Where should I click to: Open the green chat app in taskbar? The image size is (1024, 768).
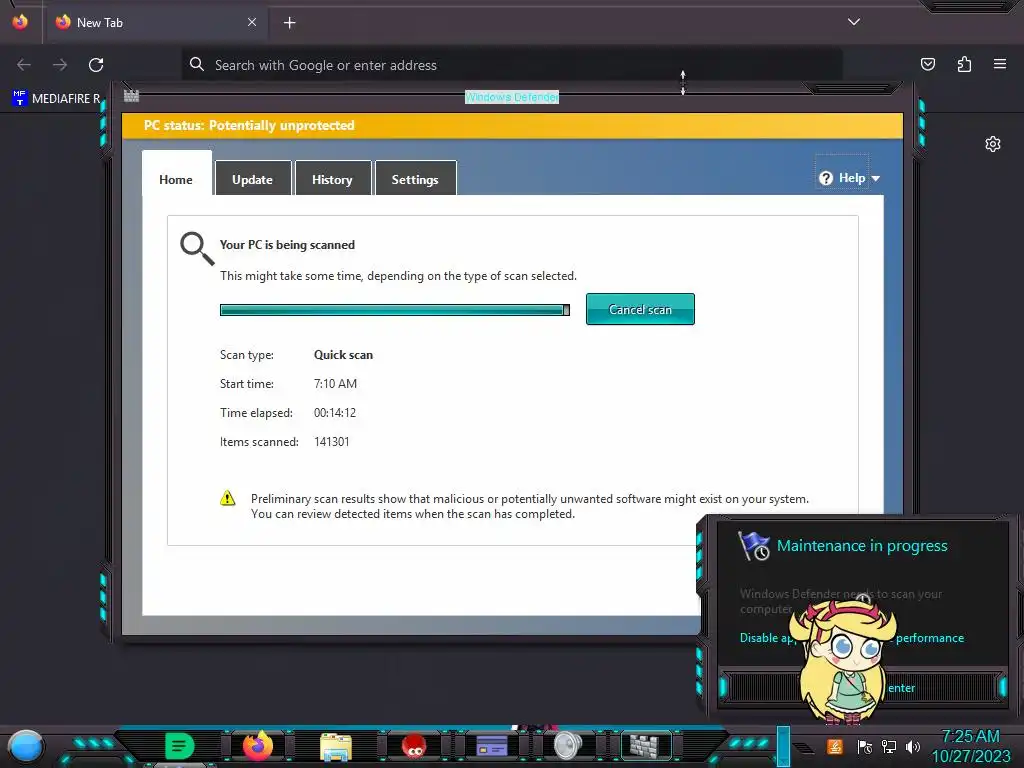tap(180, 745)
